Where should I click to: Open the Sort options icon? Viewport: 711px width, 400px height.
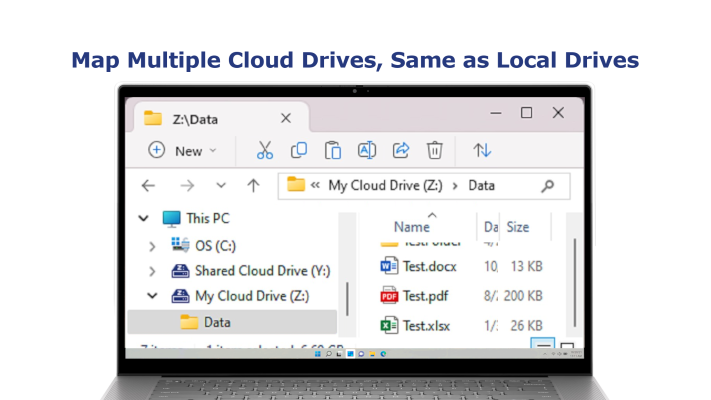[x=482, y=150]
